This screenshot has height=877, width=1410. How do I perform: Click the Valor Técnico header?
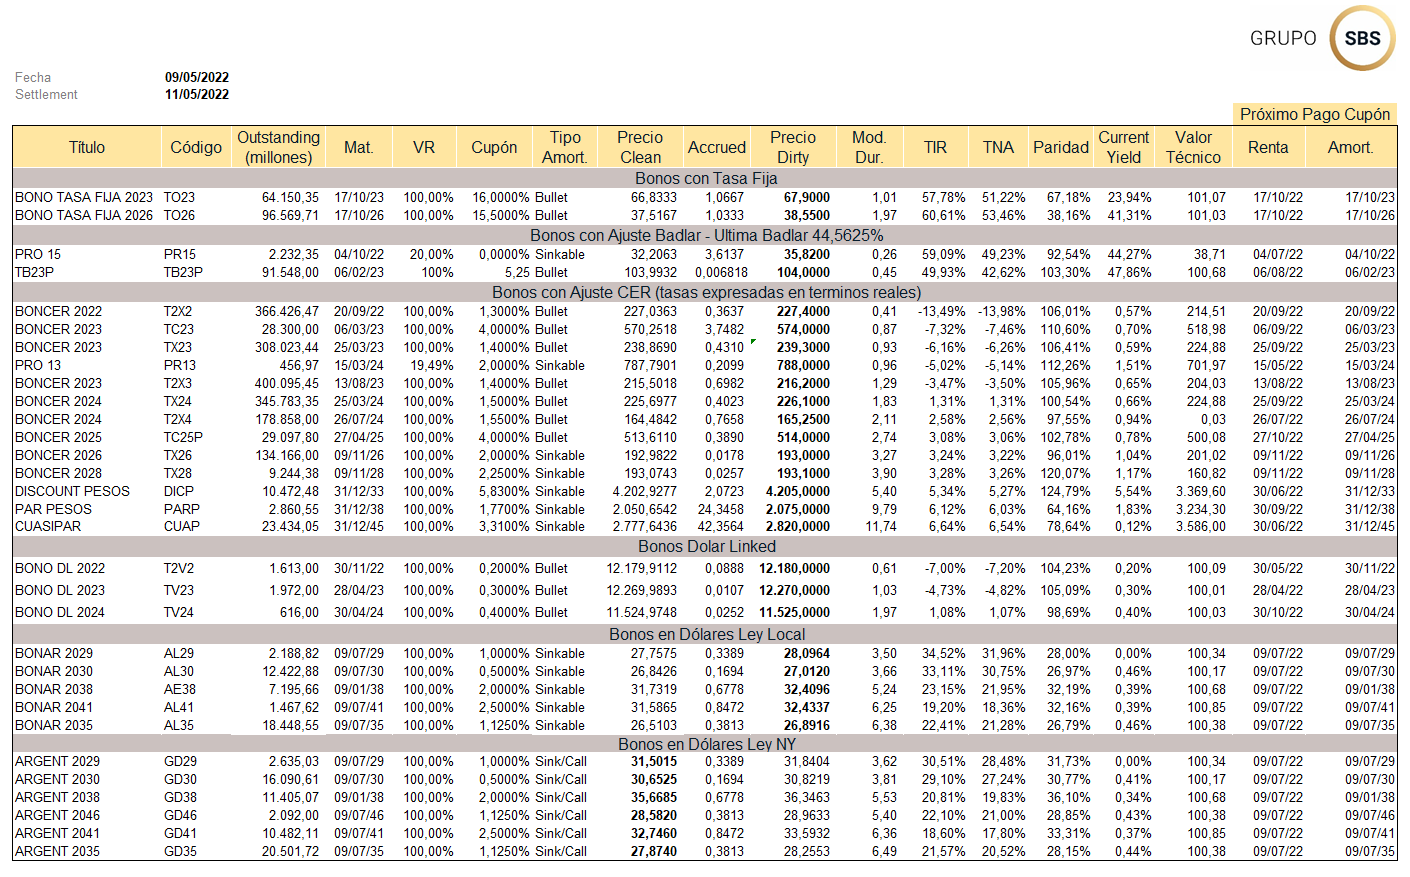coord(1193,147)
